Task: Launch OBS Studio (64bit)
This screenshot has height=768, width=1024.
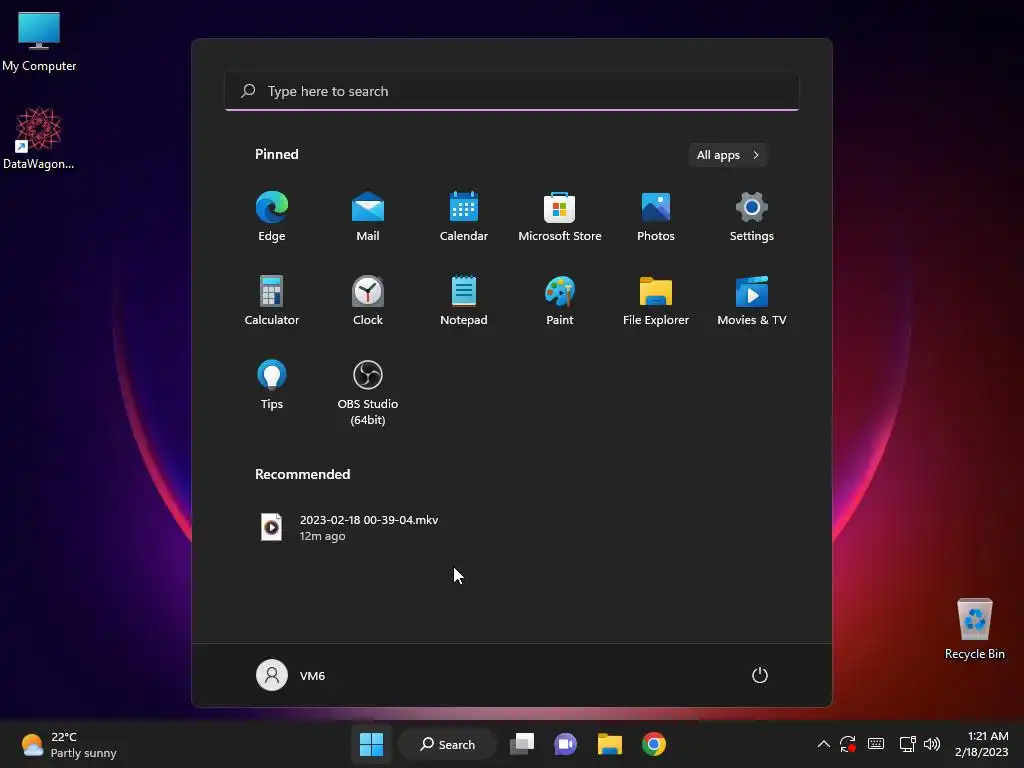Action: click(368, 392)
